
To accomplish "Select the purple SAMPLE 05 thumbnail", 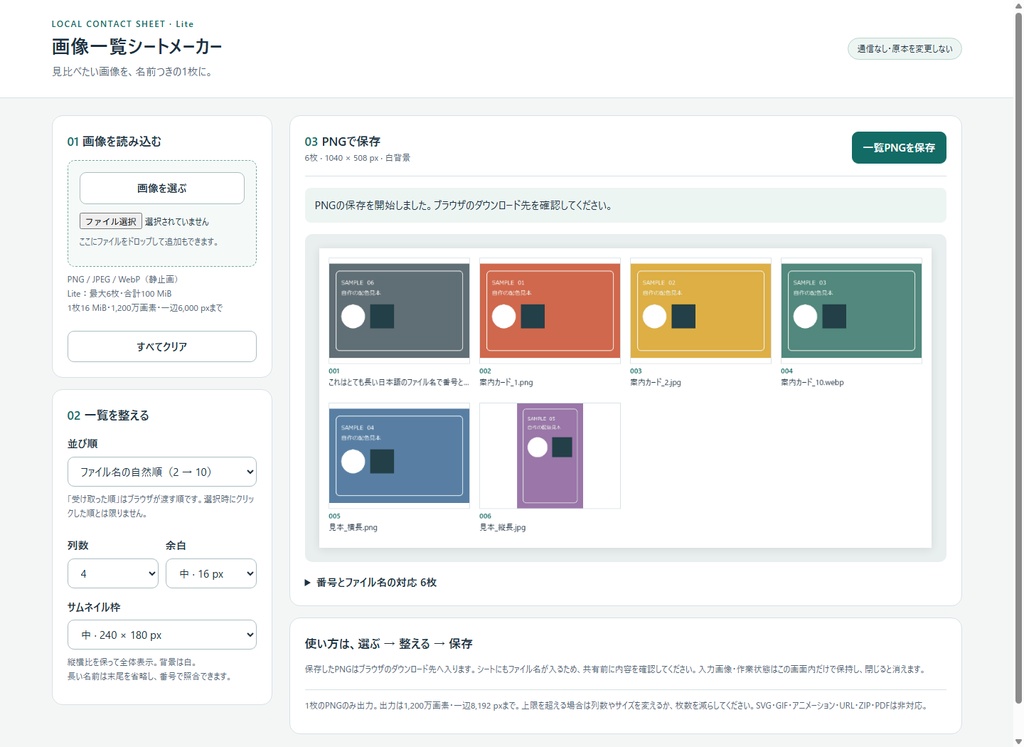I will tap(550, 456).
